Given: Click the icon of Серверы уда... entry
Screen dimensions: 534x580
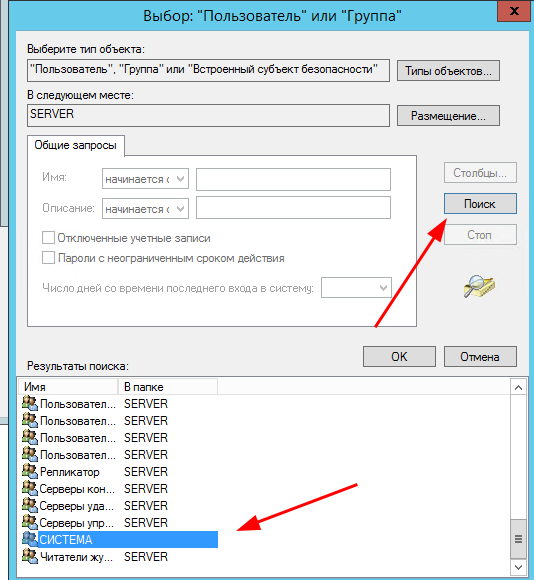Looking at the screenshot, I should coord(30,506).
